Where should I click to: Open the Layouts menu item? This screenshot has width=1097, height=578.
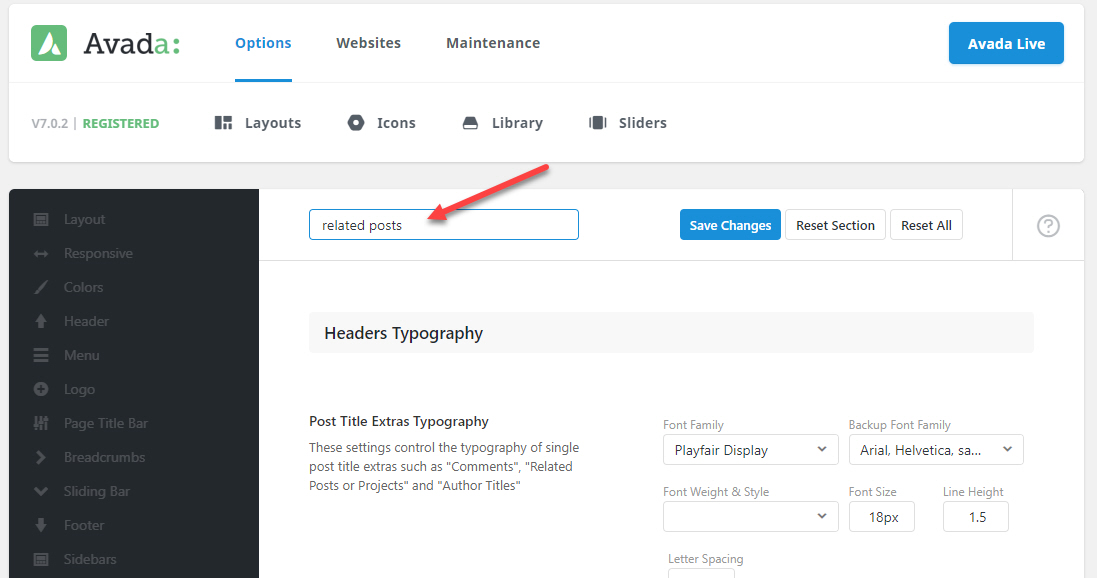point(257,123)
